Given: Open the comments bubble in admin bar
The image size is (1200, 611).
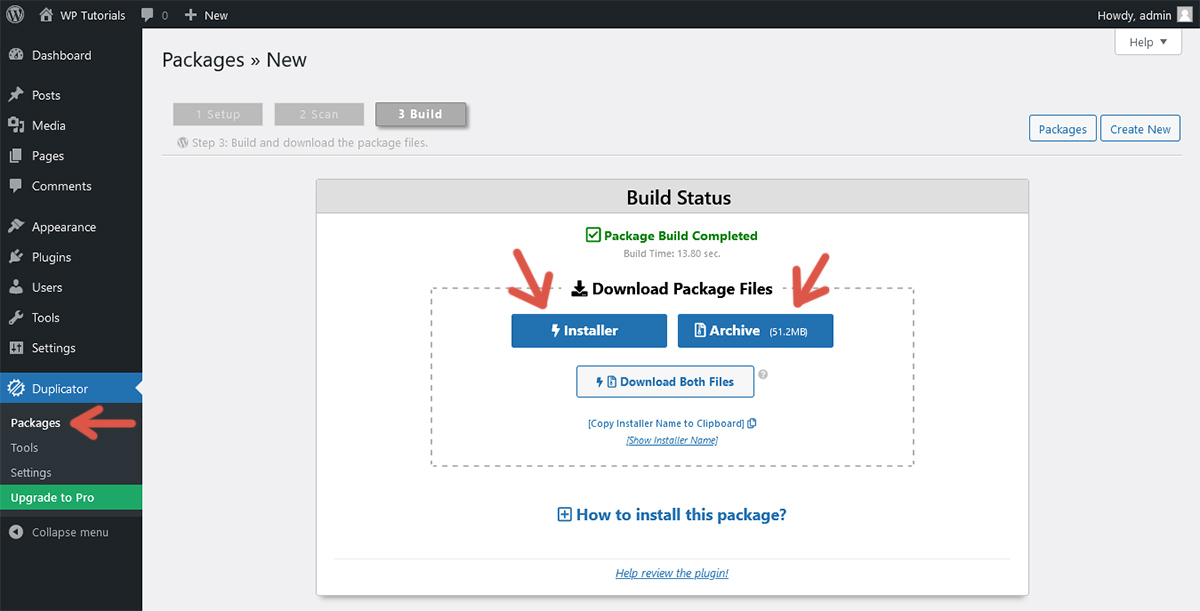Looking at the screenshot, I should coord(148,16).
